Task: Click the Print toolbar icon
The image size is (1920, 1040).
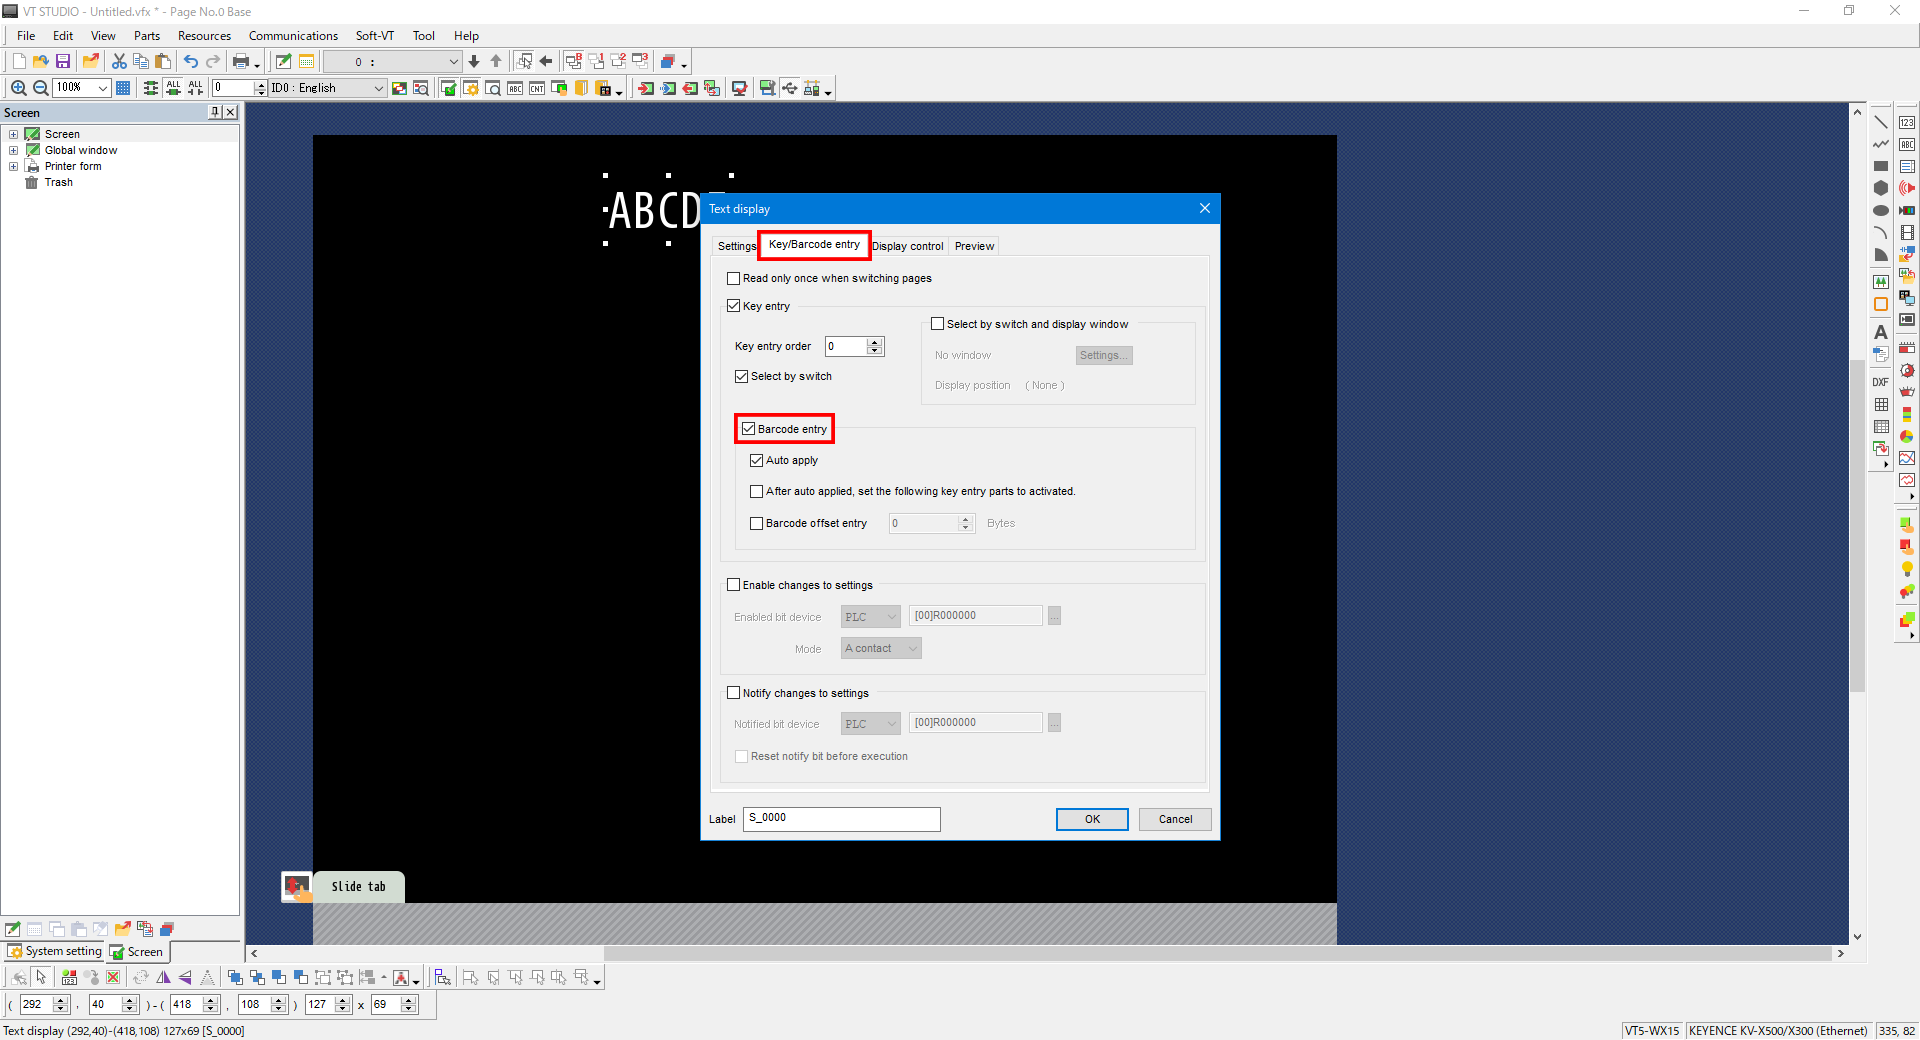Action: point(241,62)
